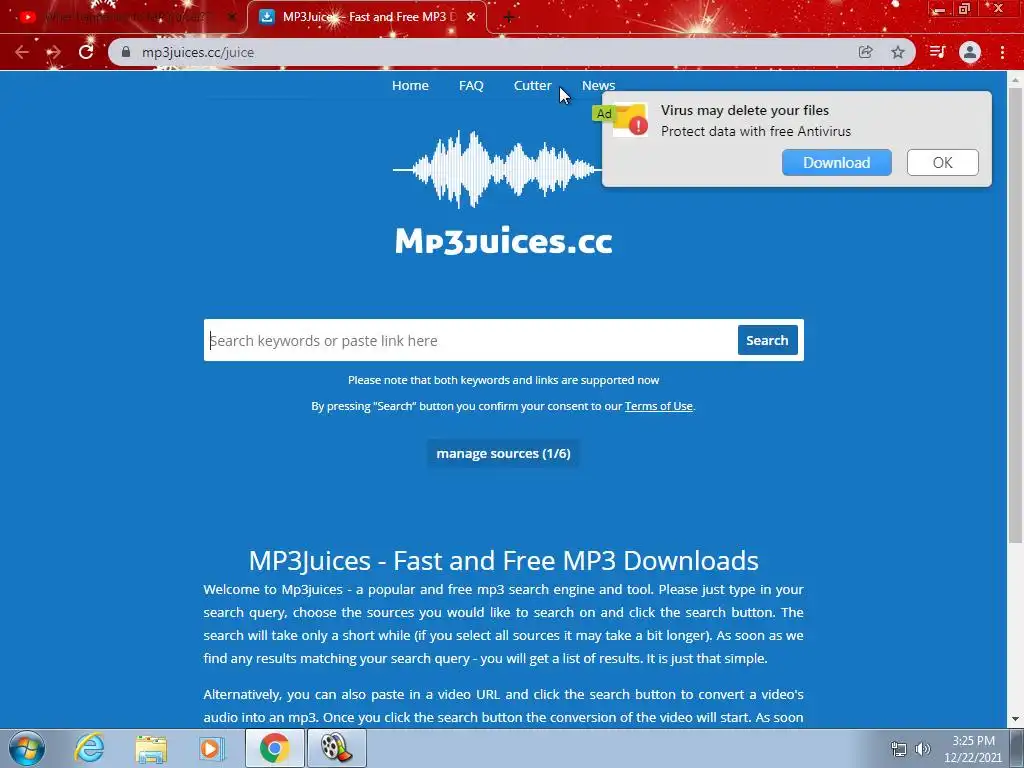Bookmark this page with the star icon
This screenshot has height=768, width=1024.
tap(898, 52)
